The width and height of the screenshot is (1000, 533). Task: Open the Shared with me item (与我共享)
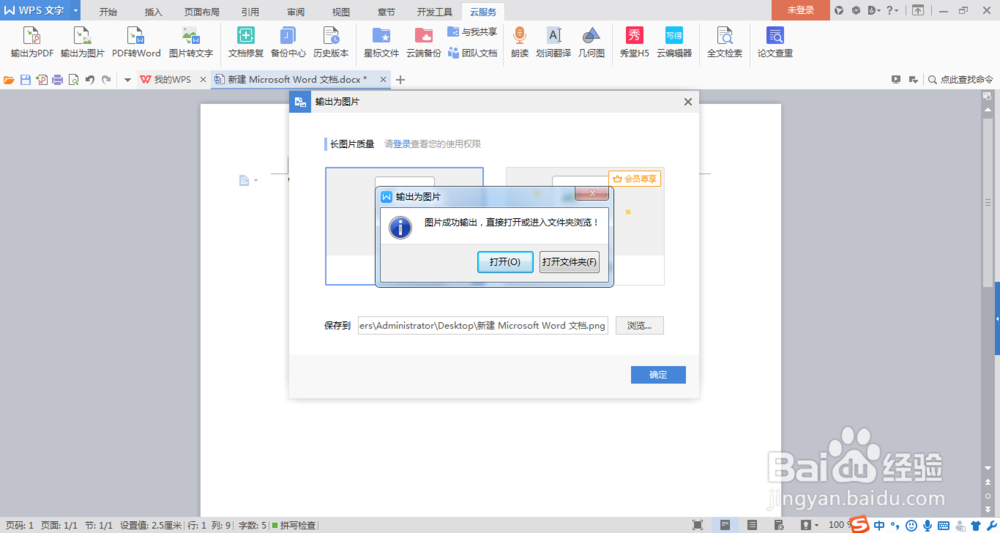(x=472, y=32)
